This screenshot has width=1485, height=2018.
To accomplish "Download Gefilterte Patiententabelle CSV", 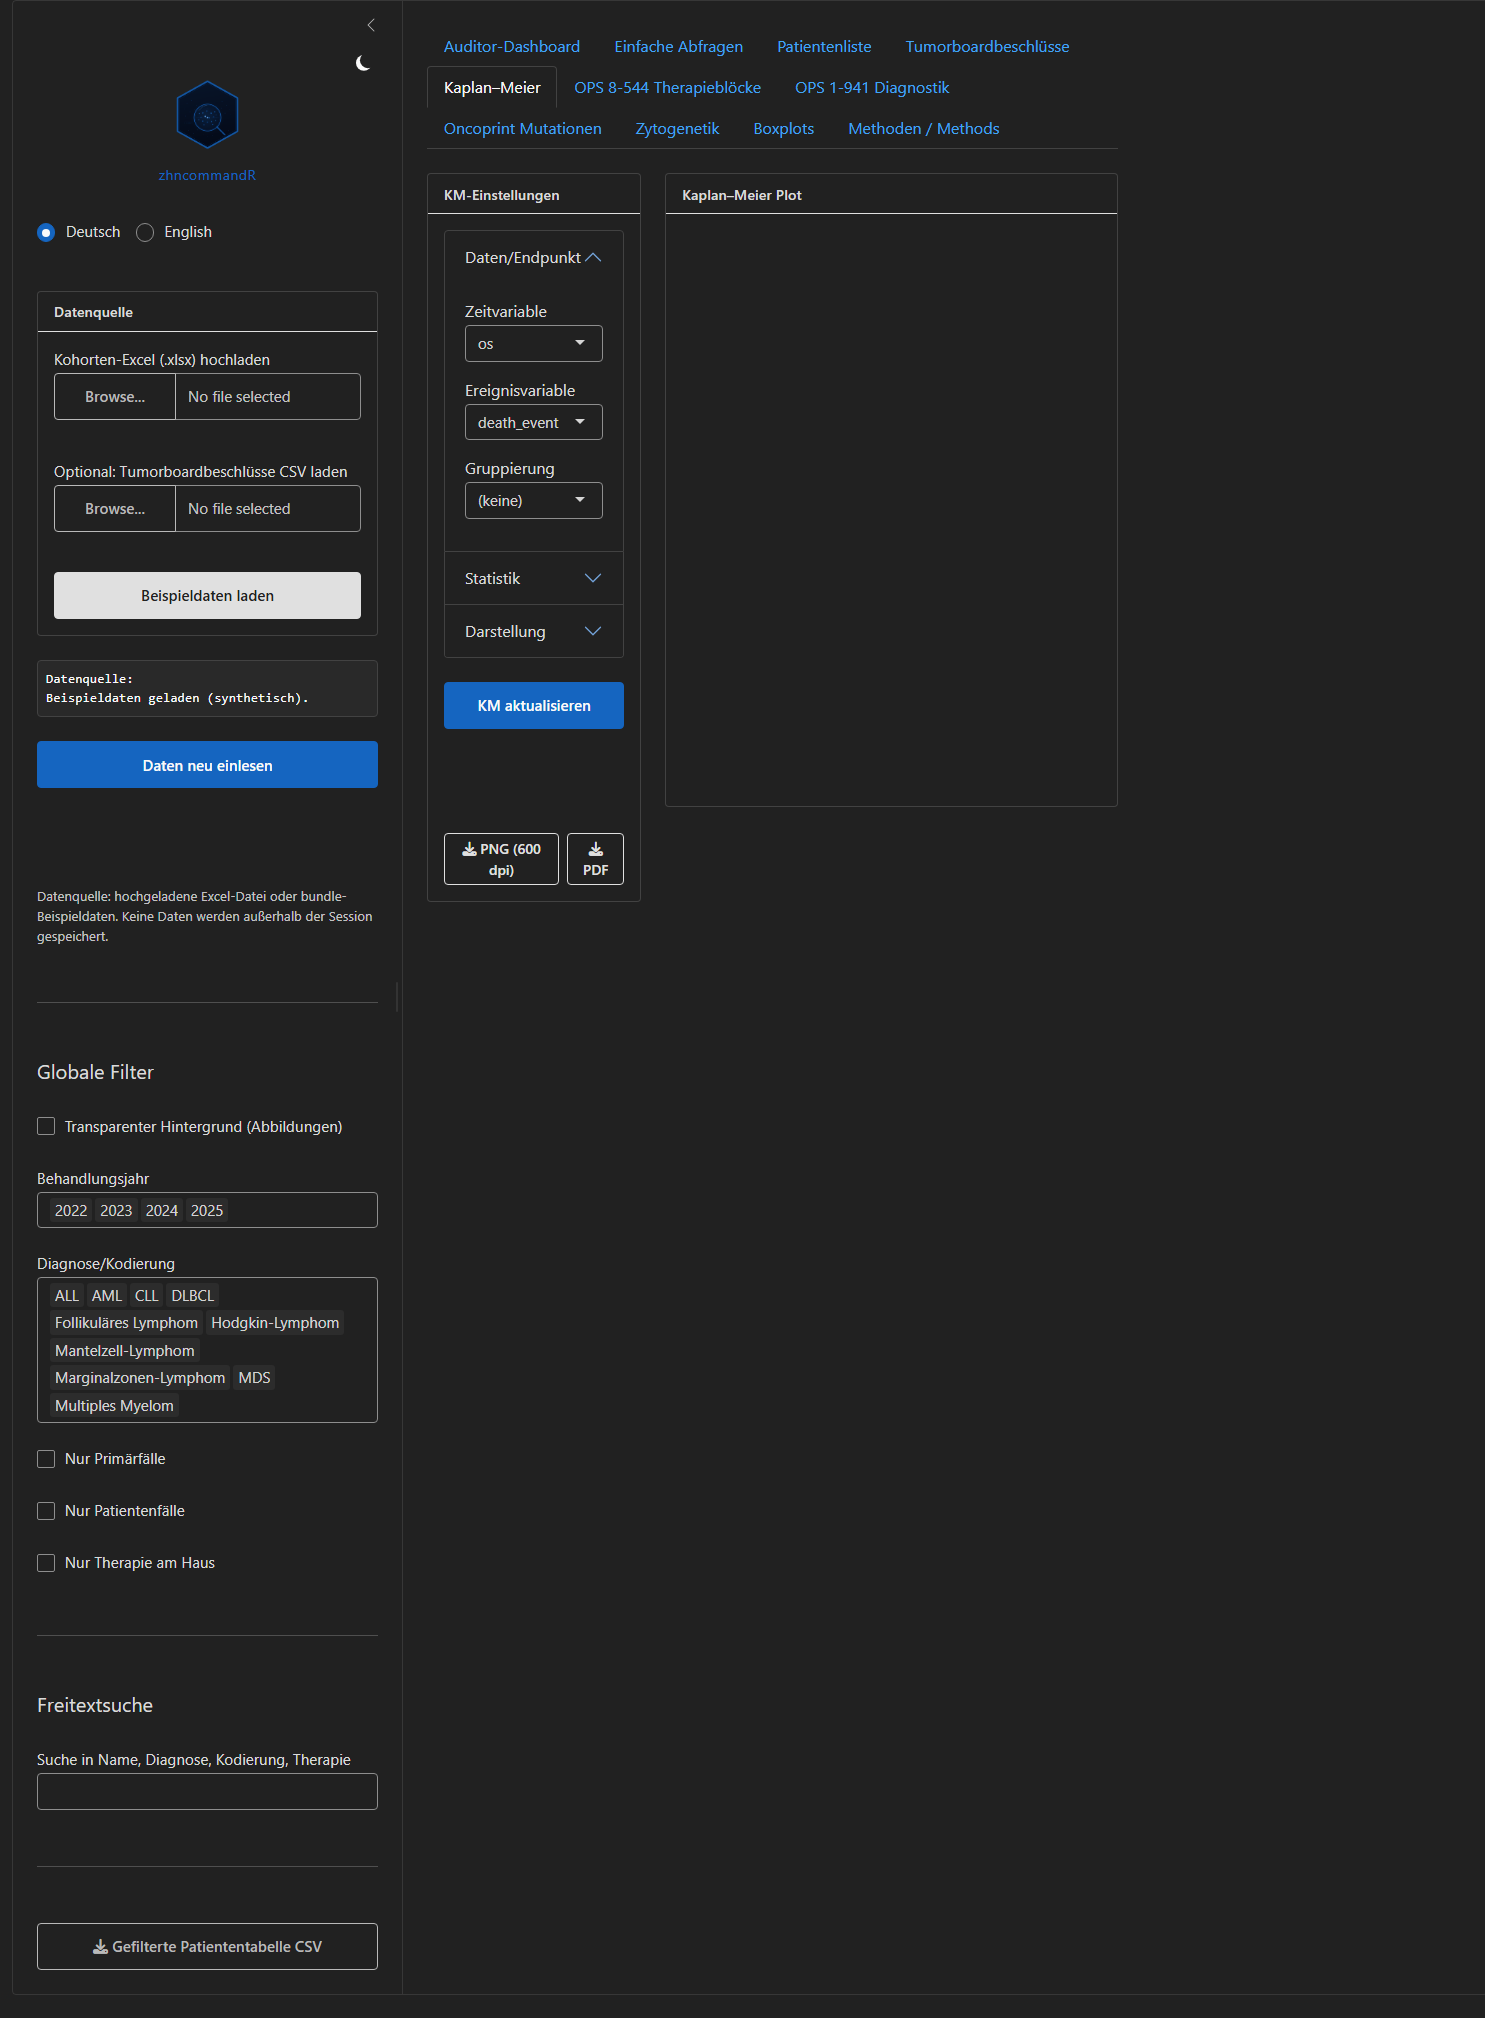I will click(207, 1946).
